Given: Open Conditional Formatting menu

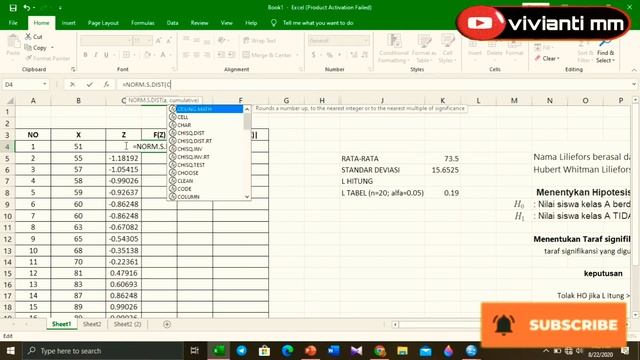Looking at the screenshot, I should tap(393, 49).
